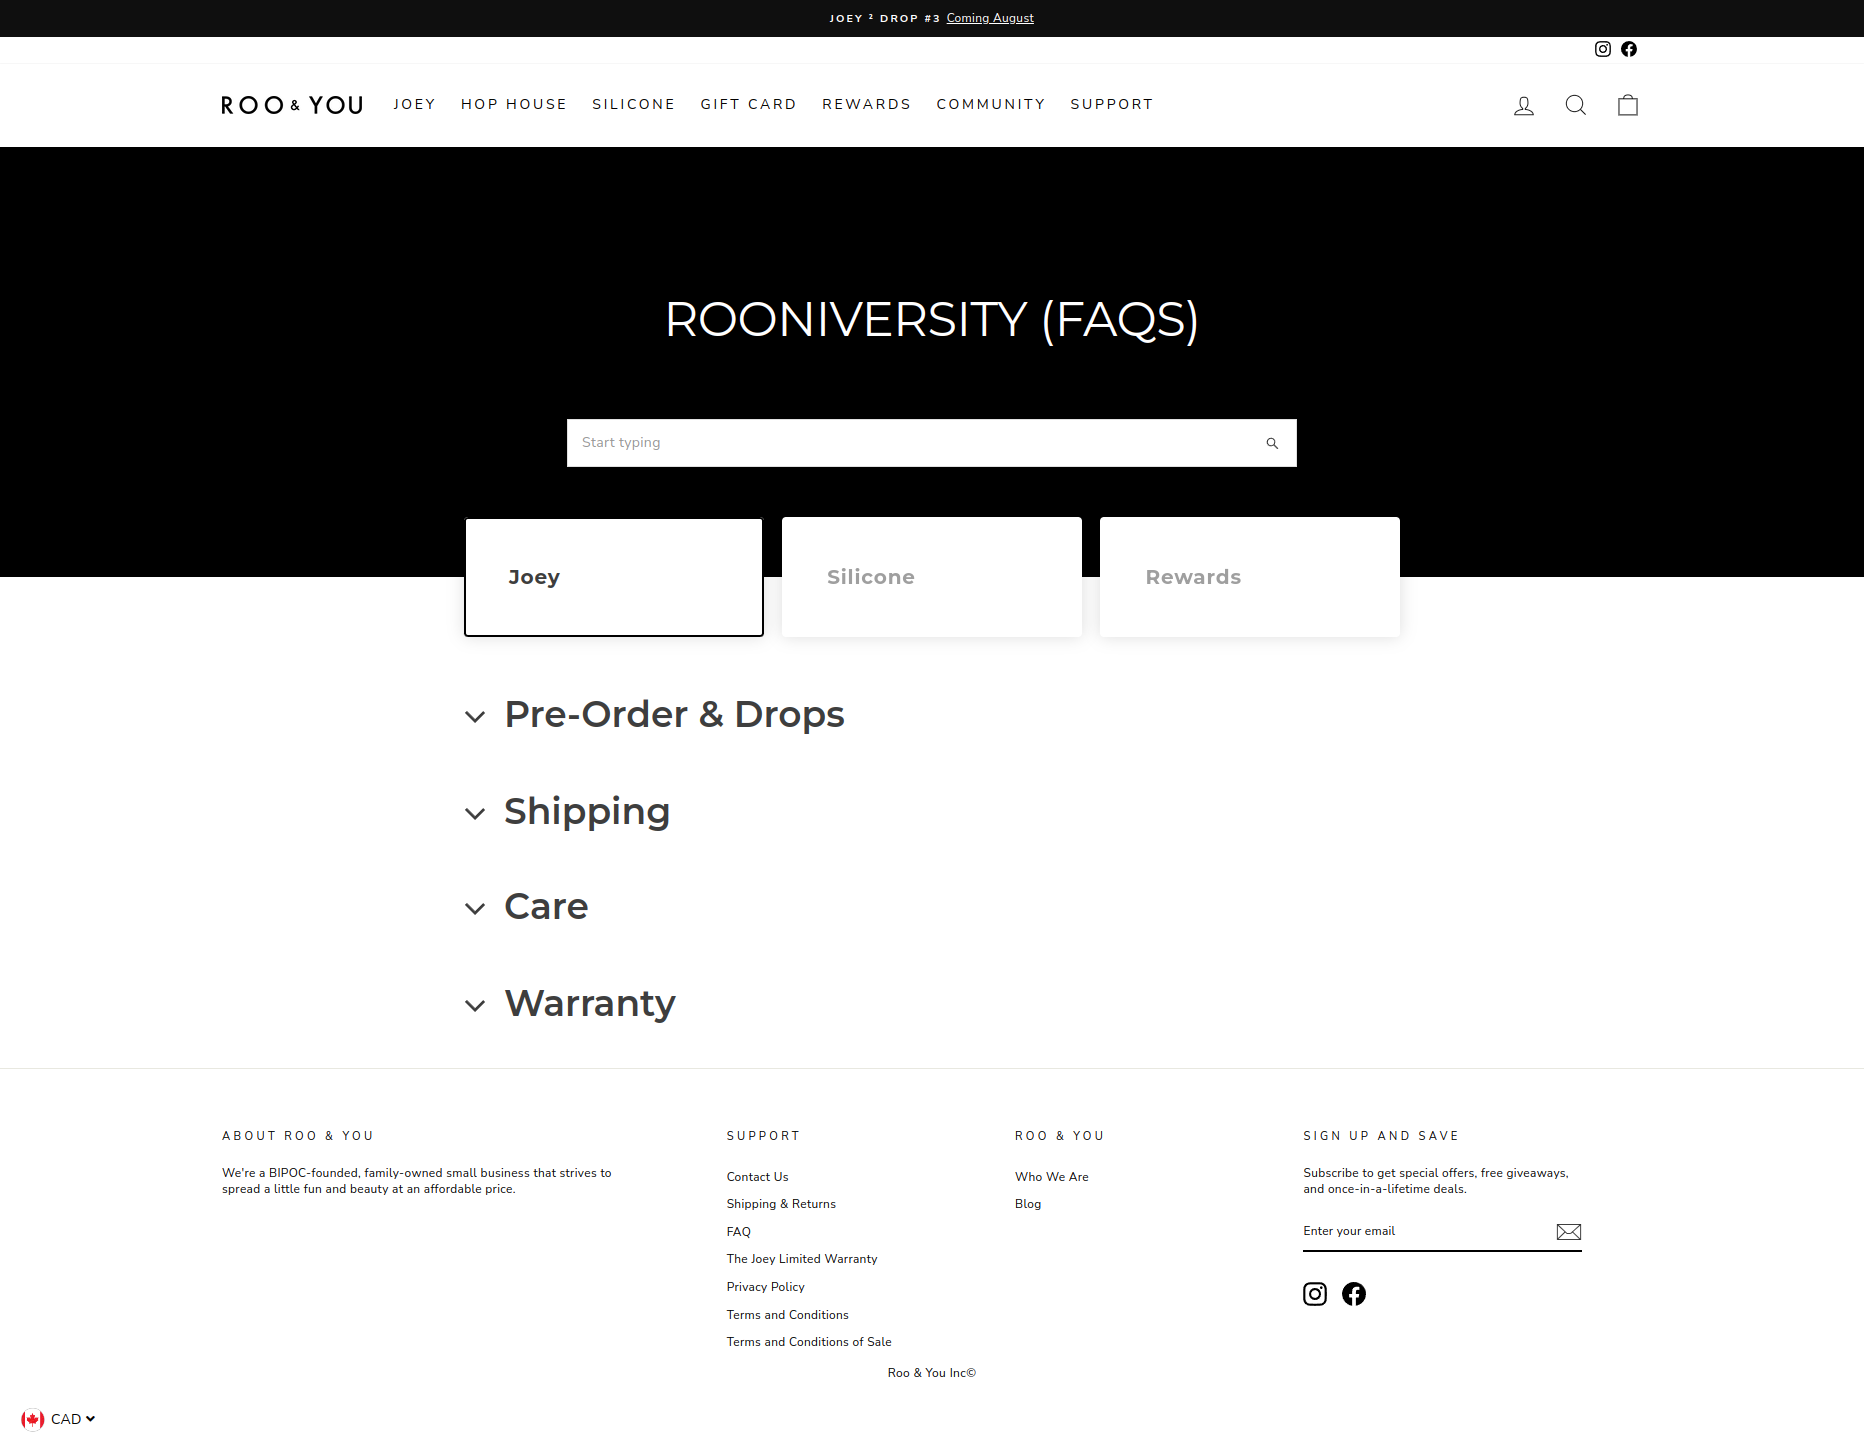Switch to the Silicone FAQ tab
1864x1450 pixels.
932,577
